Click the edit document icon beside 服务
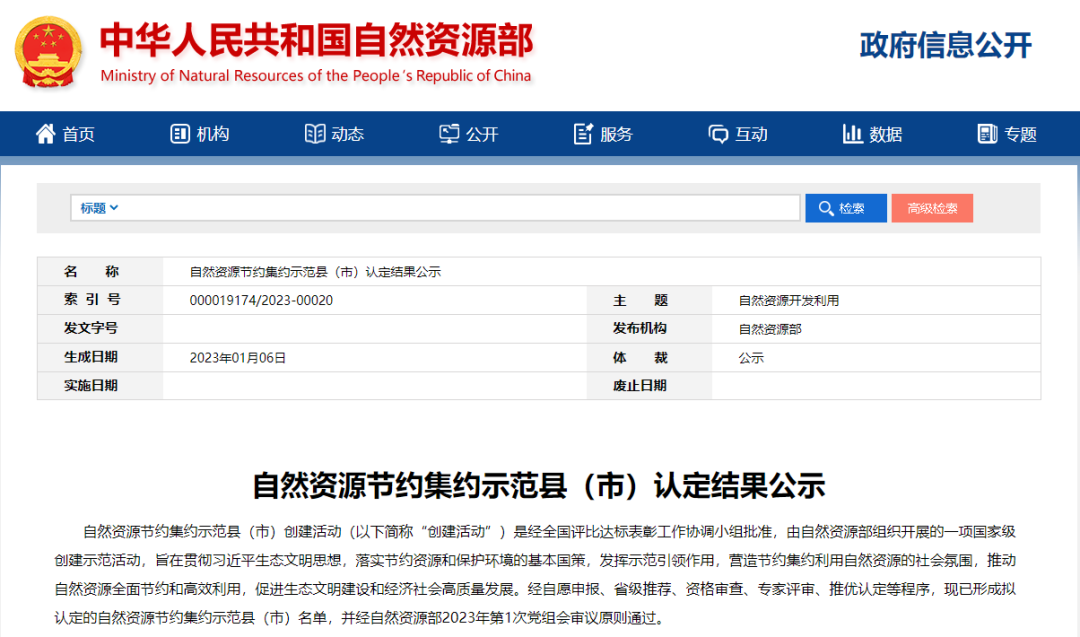 583,134
